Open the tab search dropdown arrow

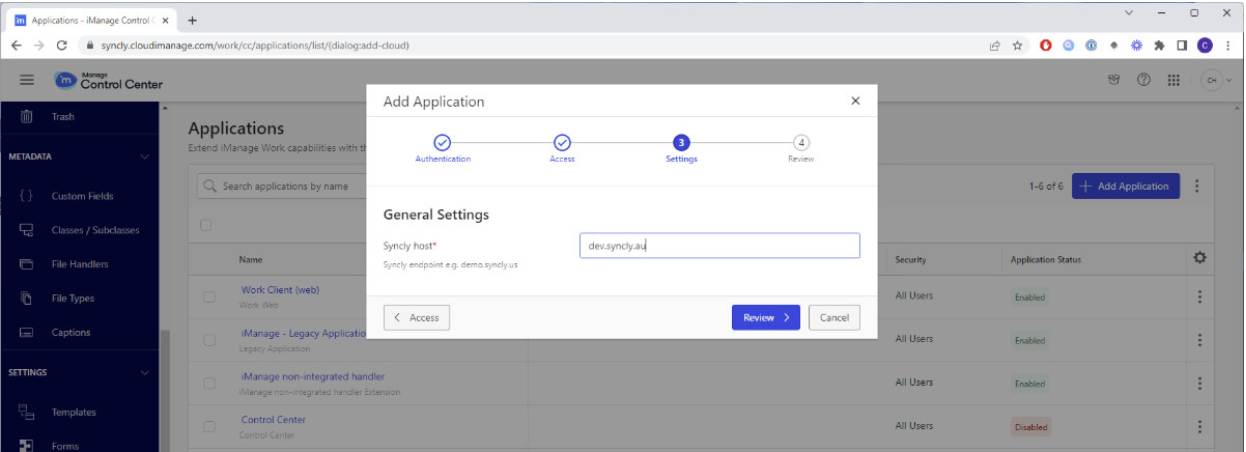pos(1129,13)
